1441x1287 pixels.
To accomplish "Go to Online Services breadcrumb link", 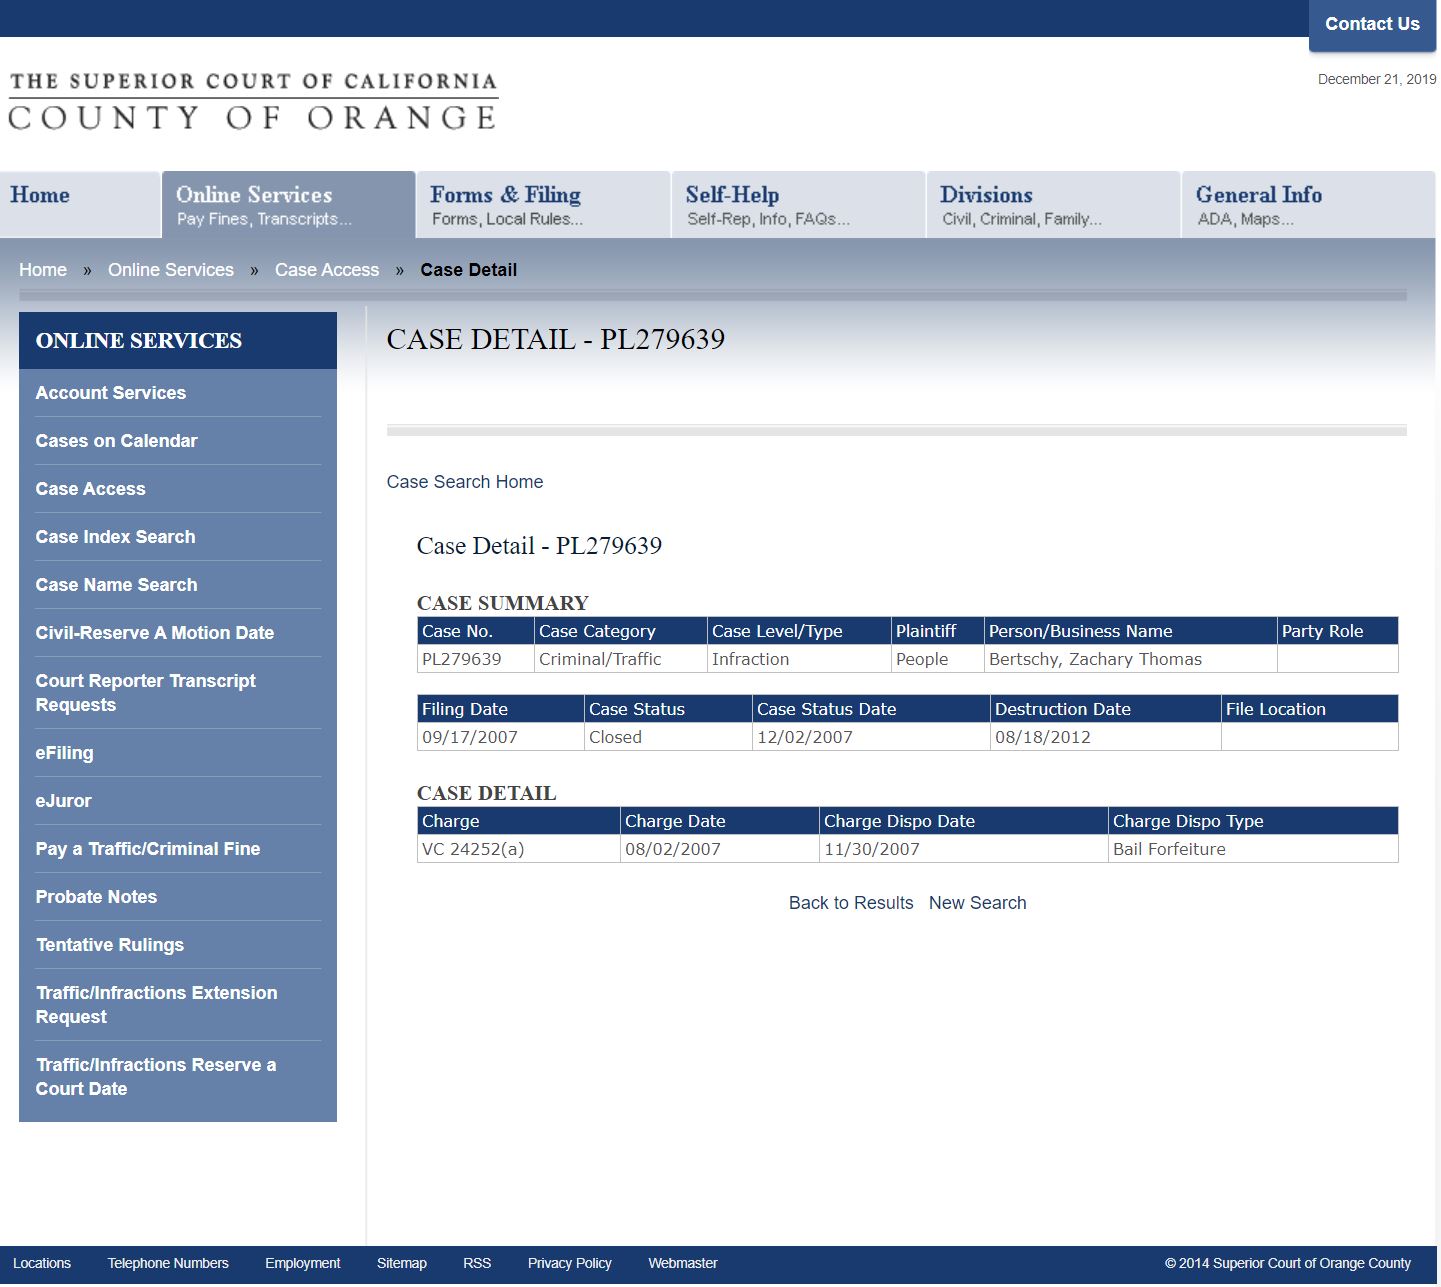I will [x=171, y=270].
